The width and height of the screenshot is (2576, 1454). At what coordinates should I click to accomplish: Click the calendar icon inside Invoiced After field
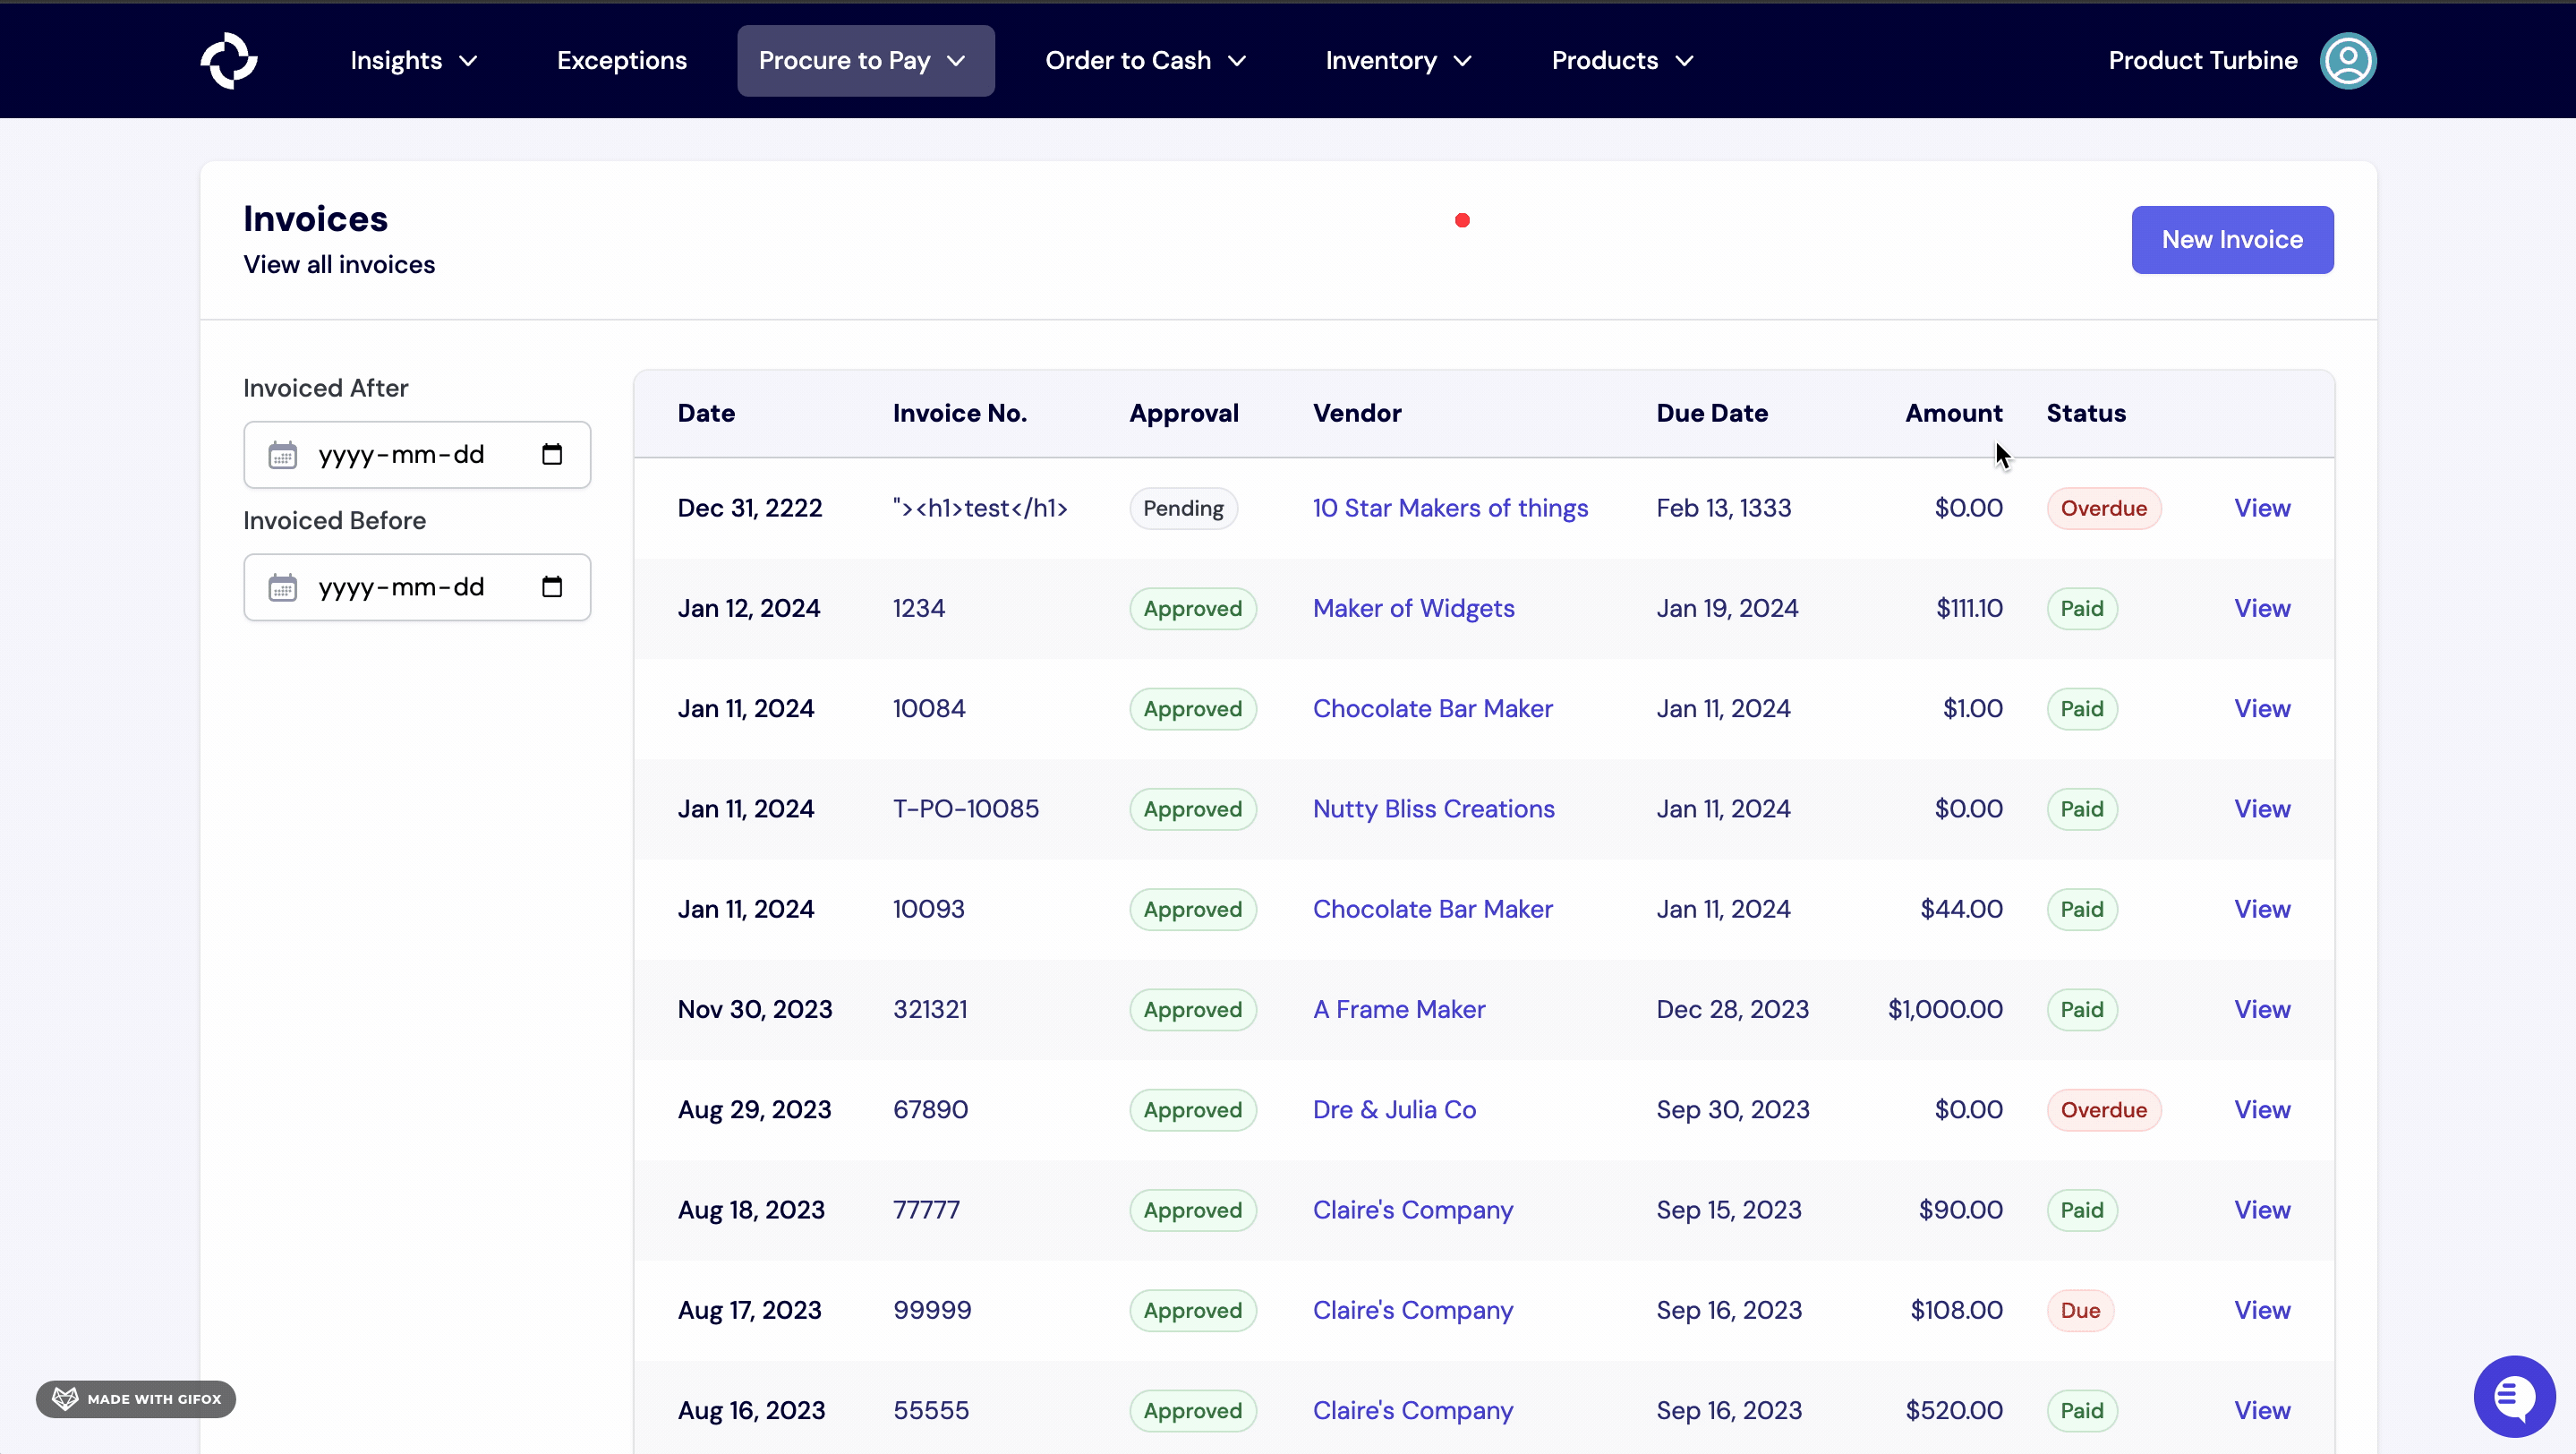point(283,454)
